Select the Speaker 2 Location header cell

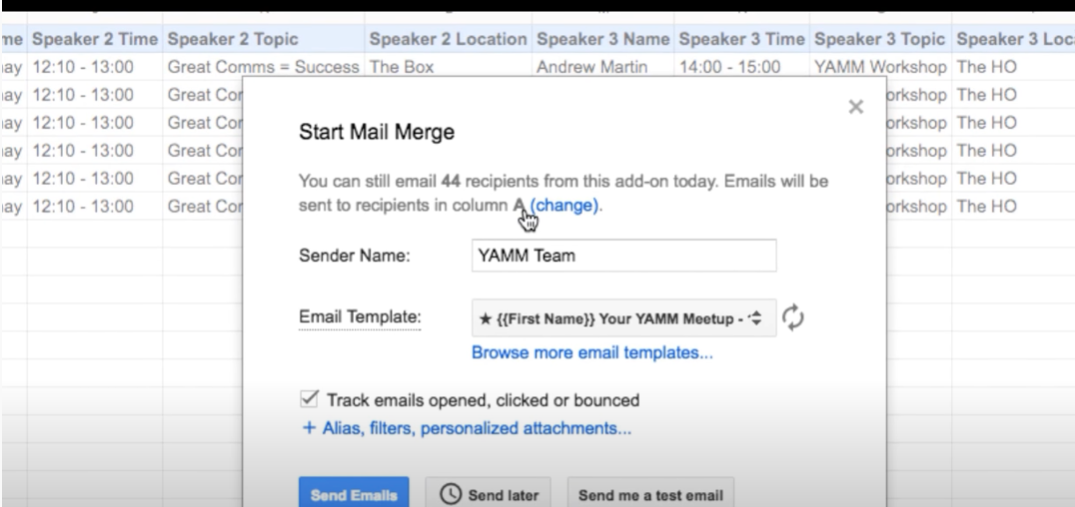pos(448,39)
